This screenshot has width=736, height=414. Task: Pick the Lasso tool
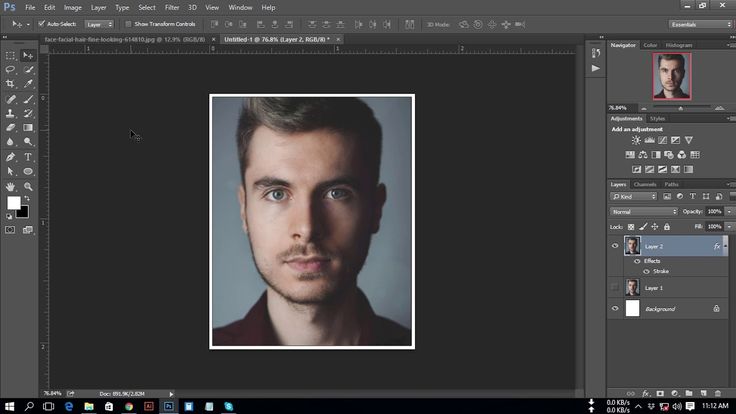(x=11, y=70)
